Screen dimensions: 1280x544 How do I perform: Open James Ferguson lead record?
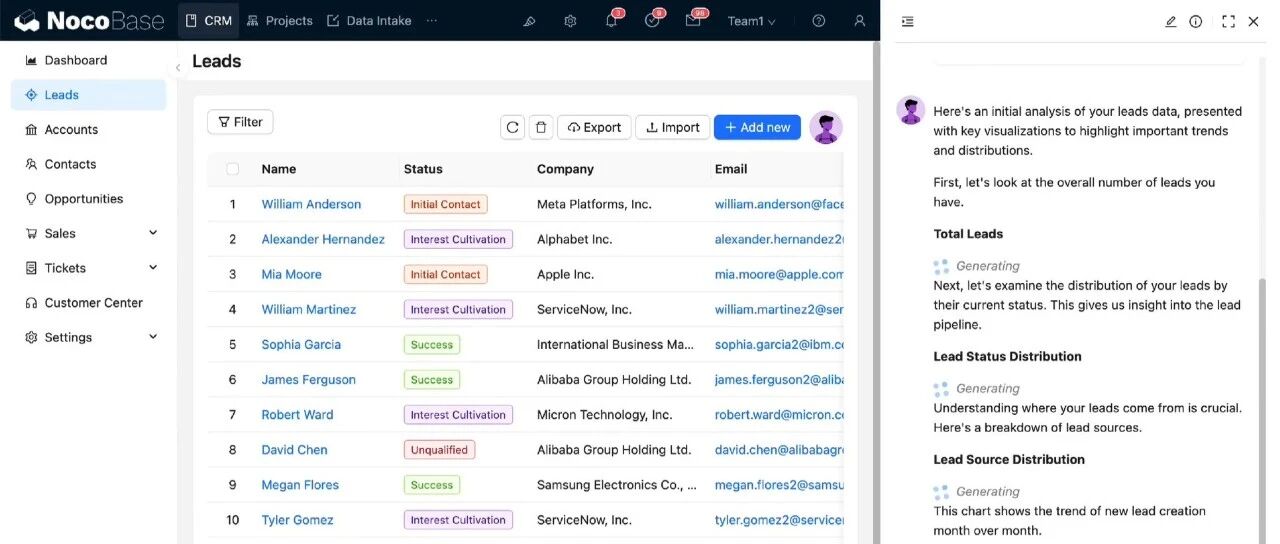(308, 379)
